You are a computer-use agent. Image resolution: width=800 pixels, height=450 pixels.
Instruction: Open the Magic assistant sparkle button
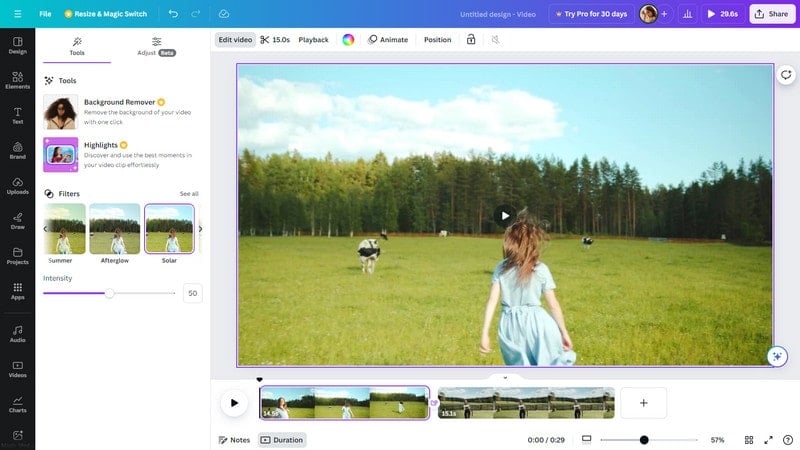coord(777,356)
